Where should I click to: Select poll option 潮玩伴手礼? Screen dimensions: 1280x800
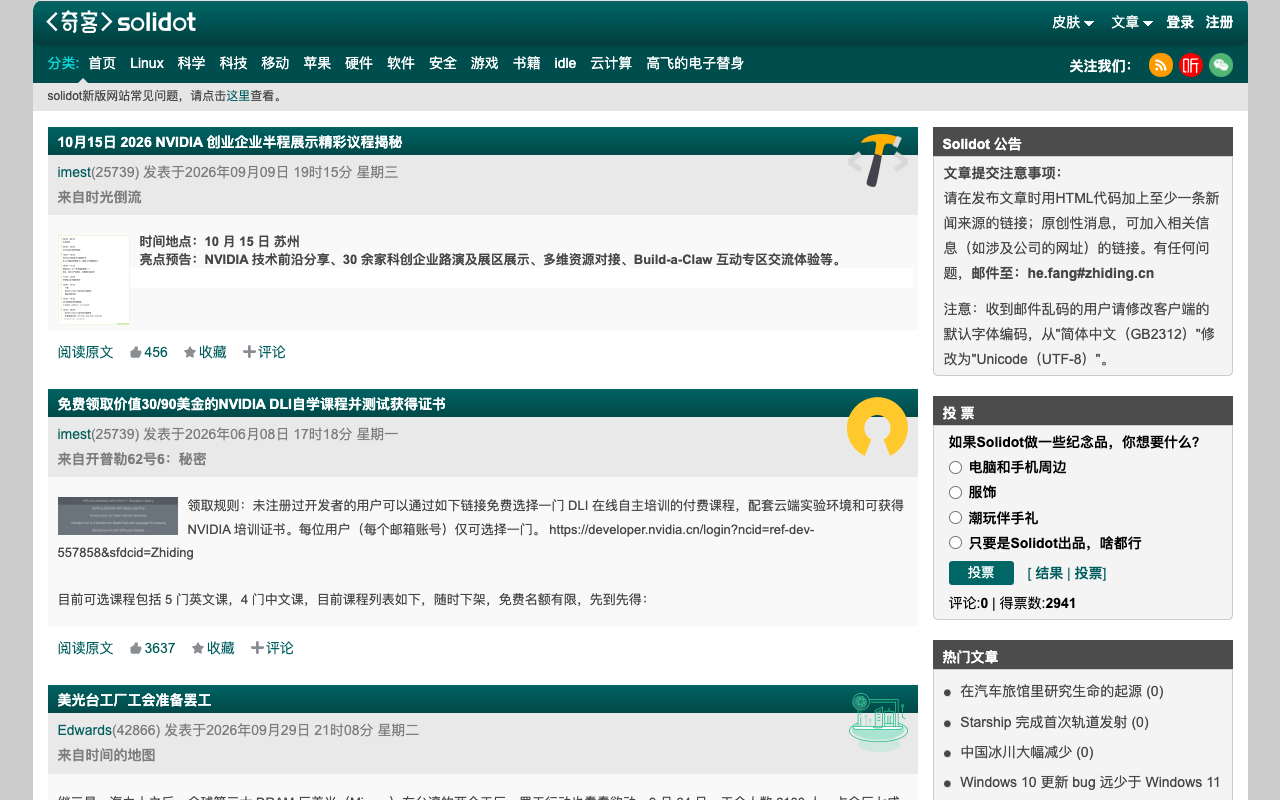[x=955, y=518]
